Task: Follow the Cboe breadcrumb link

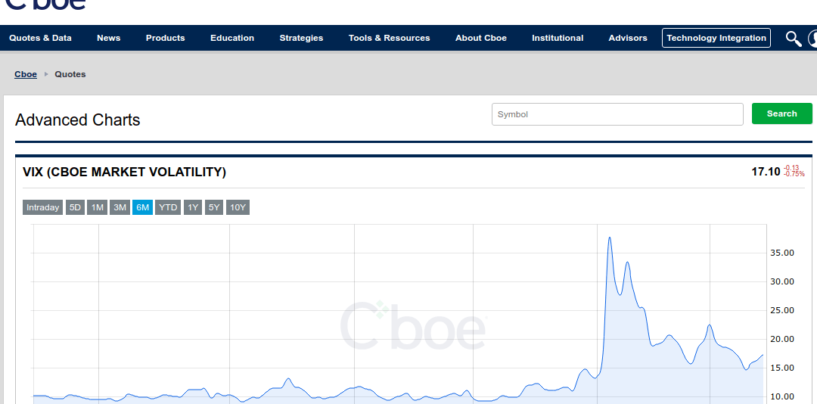Action: tap(26, 74)
